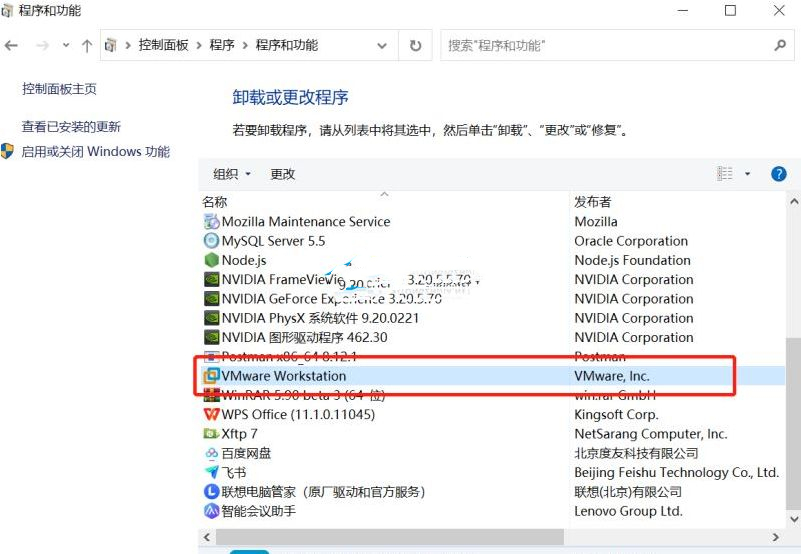Screen dimensions: 801x554
Task: Navigate to 程序 breadcrumb
Action: [x=222, y=45]
